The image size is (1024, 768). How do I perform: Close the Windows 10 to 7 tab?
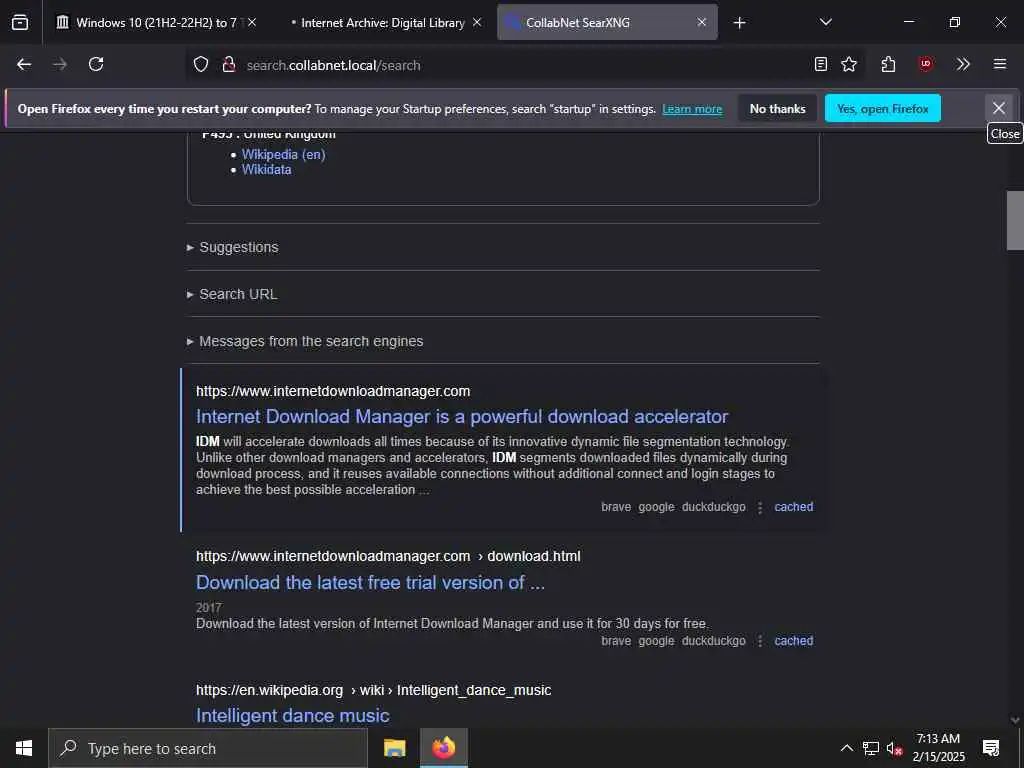coord(252,22)
